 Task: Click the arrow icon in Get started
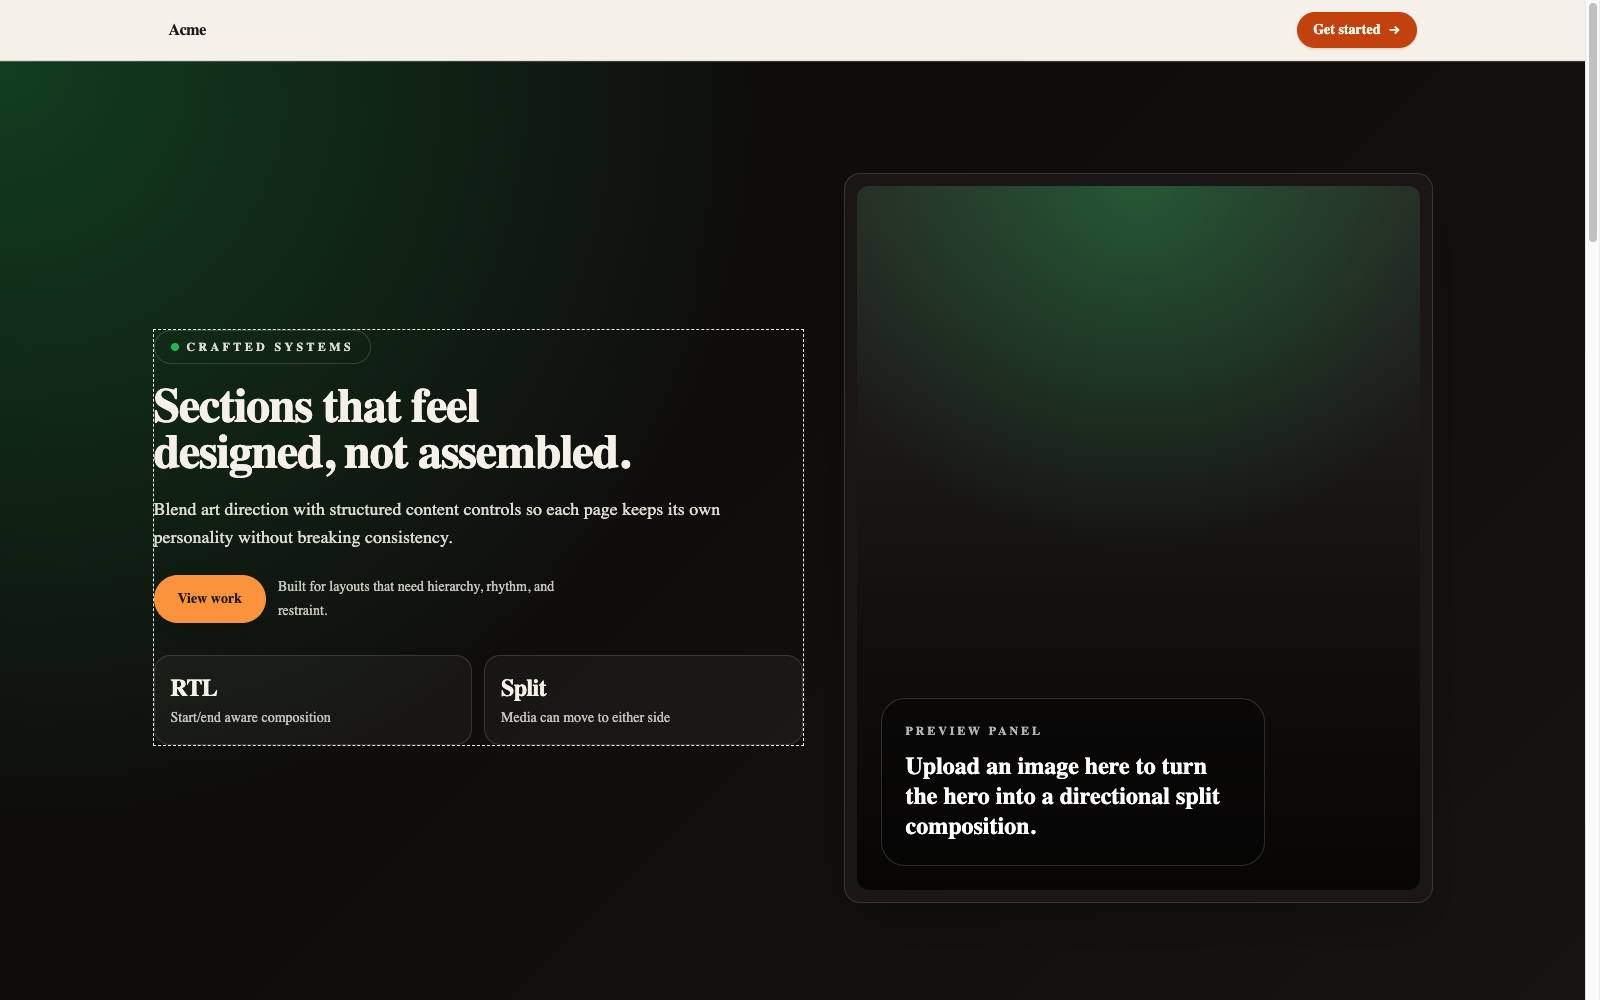point(1394,30)
